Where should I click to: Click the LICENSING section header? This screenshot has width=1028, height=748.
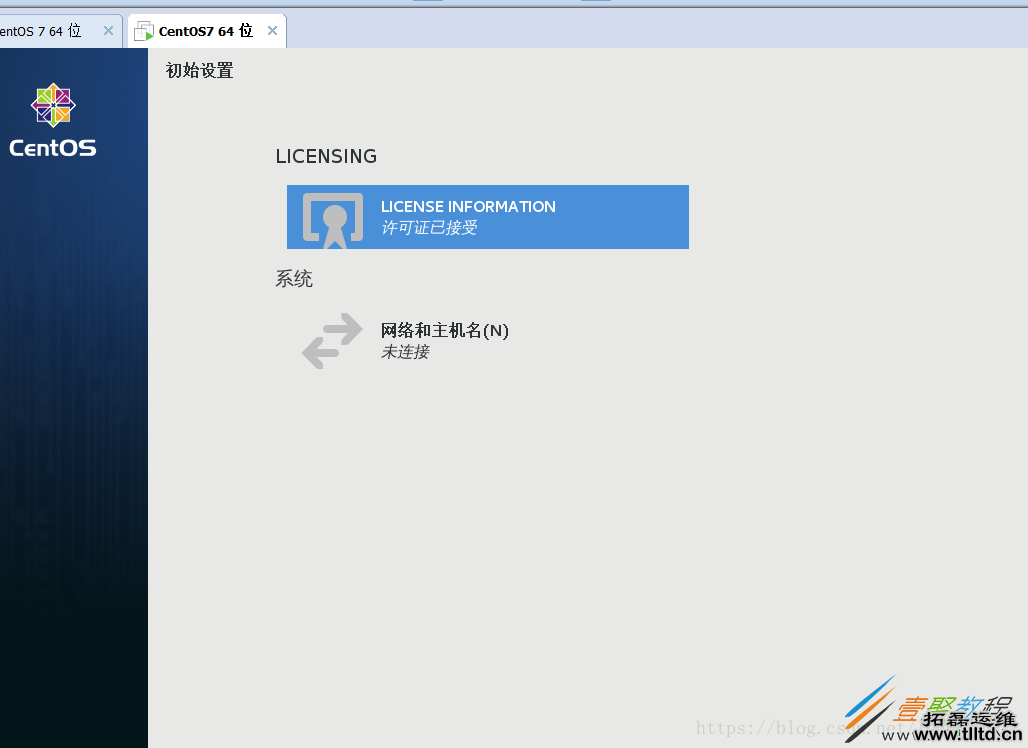(x=326, y=156)
